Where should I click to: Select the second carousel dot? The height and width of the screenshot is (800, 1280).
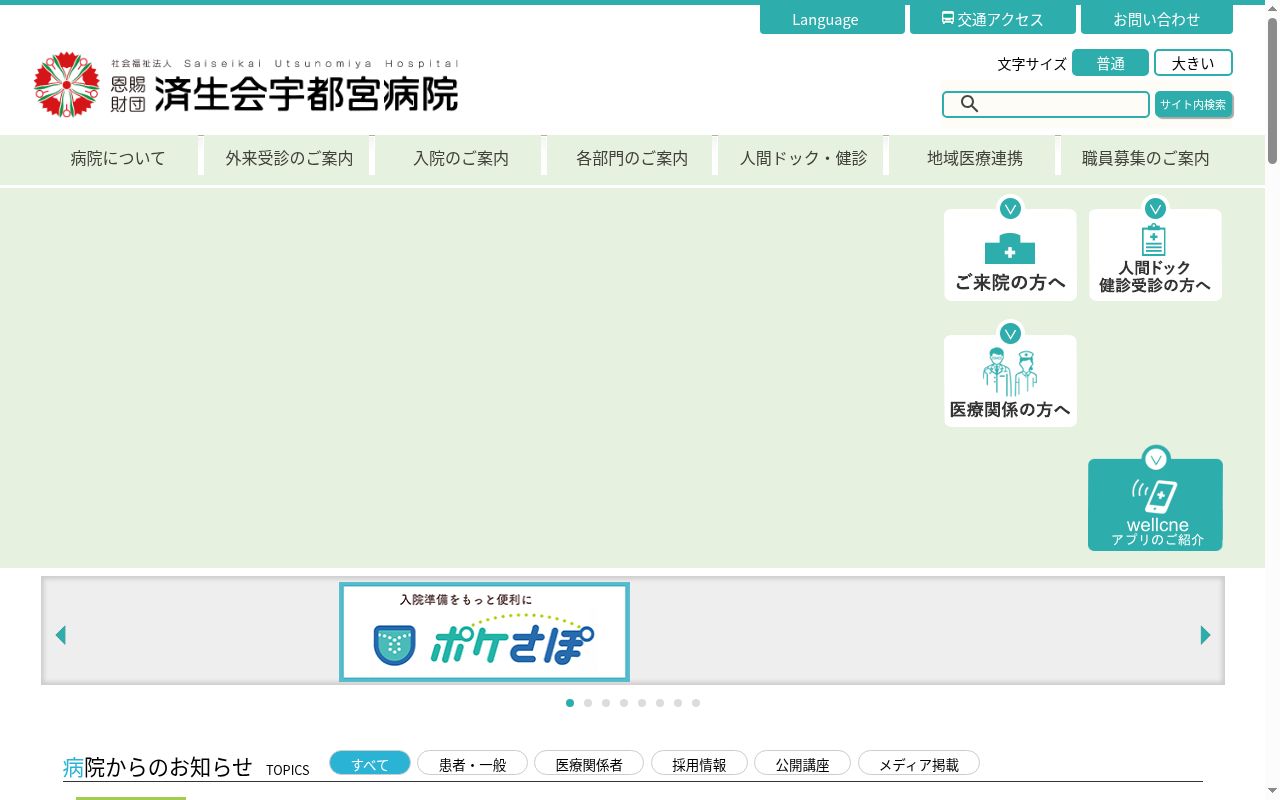[588, 703]
